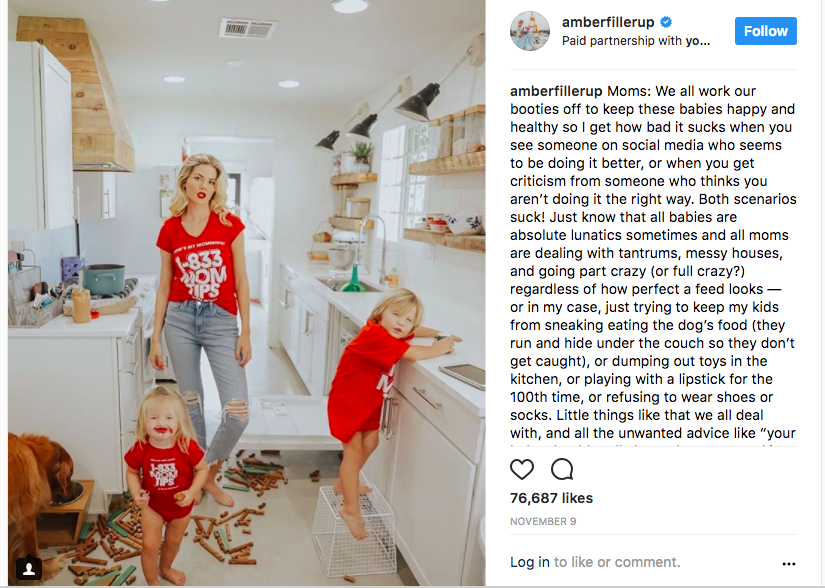Click the 'to like or comment.' prompt text
The height and width of the screenshot is (588, 825).
click(x=617, y=562)
